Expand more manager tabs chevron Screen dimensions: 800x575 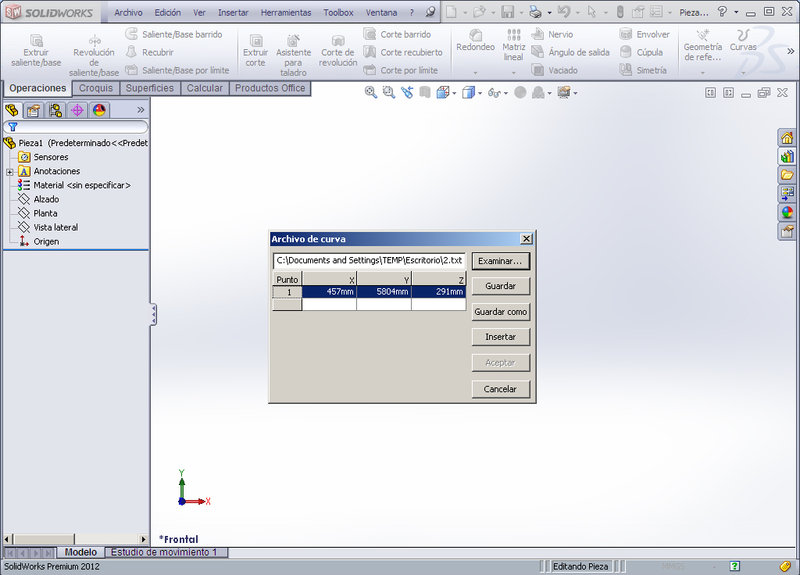[141, 110]
